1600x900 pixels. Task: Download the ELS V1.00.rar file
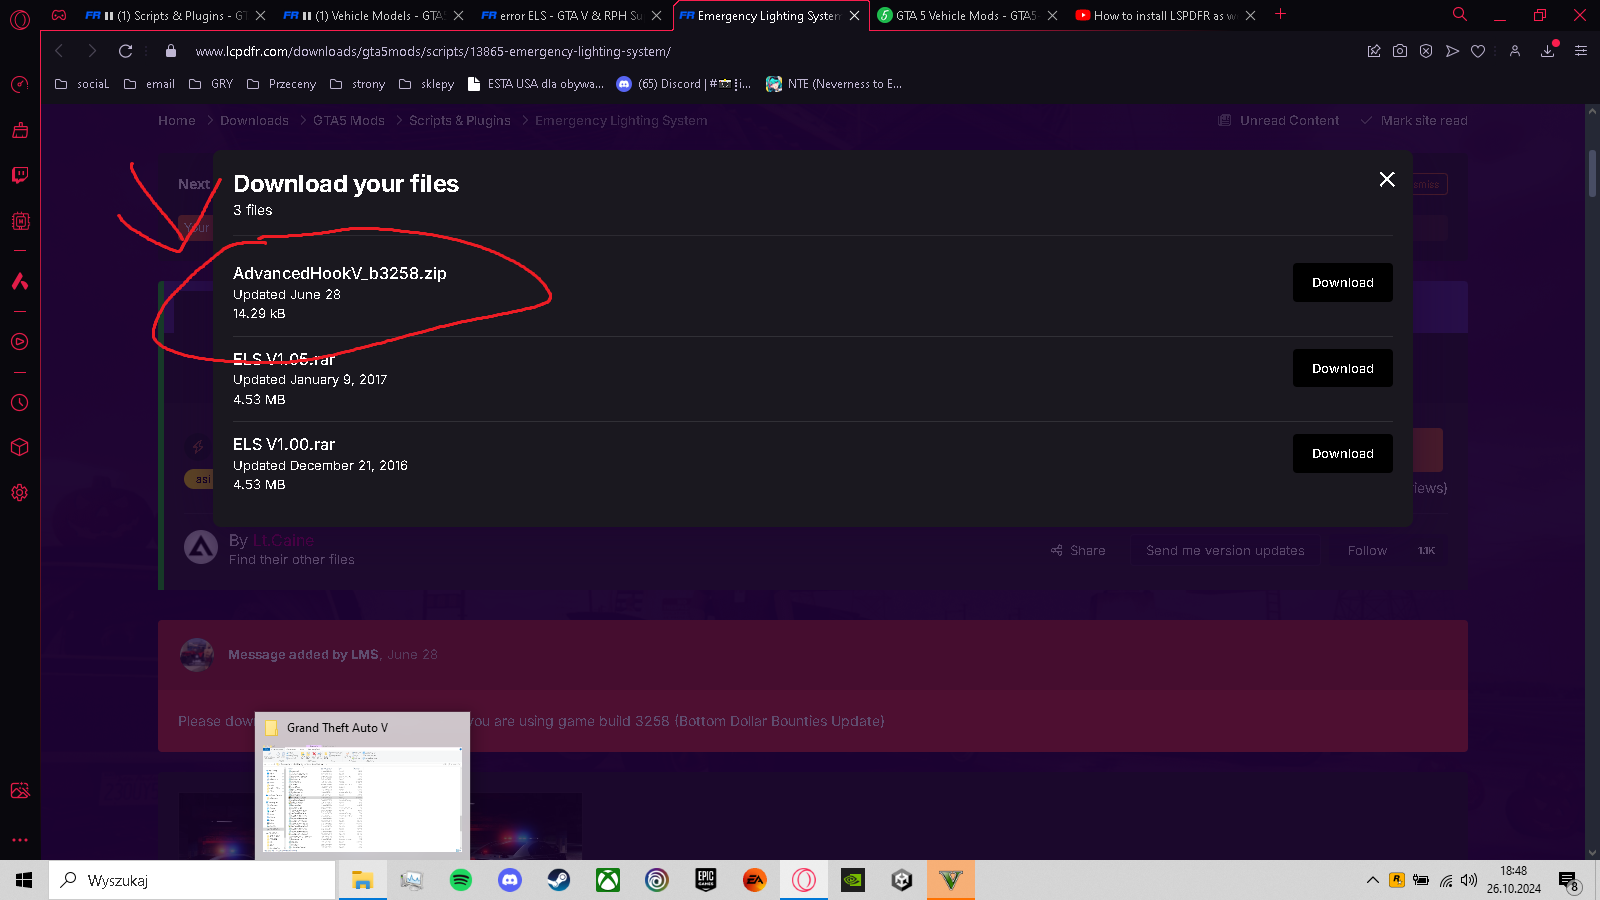click(x=1342, y=453)
